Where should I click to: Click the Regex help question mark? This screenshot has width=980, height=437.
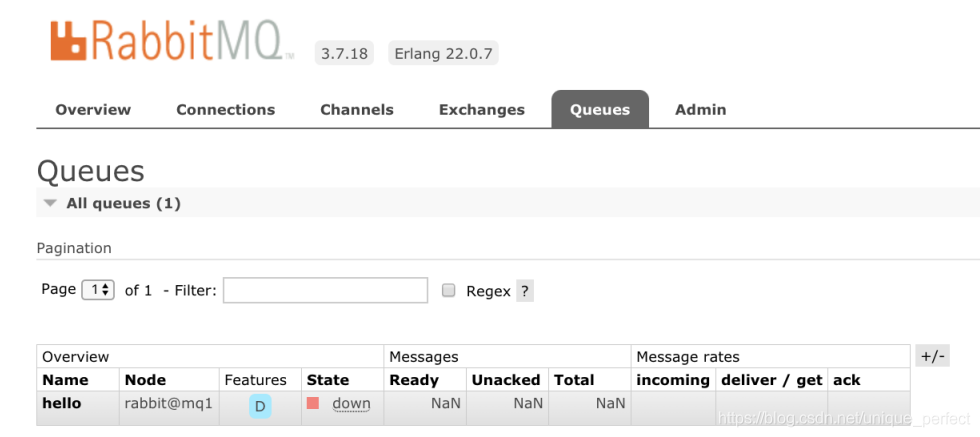[x=525, y=291]
